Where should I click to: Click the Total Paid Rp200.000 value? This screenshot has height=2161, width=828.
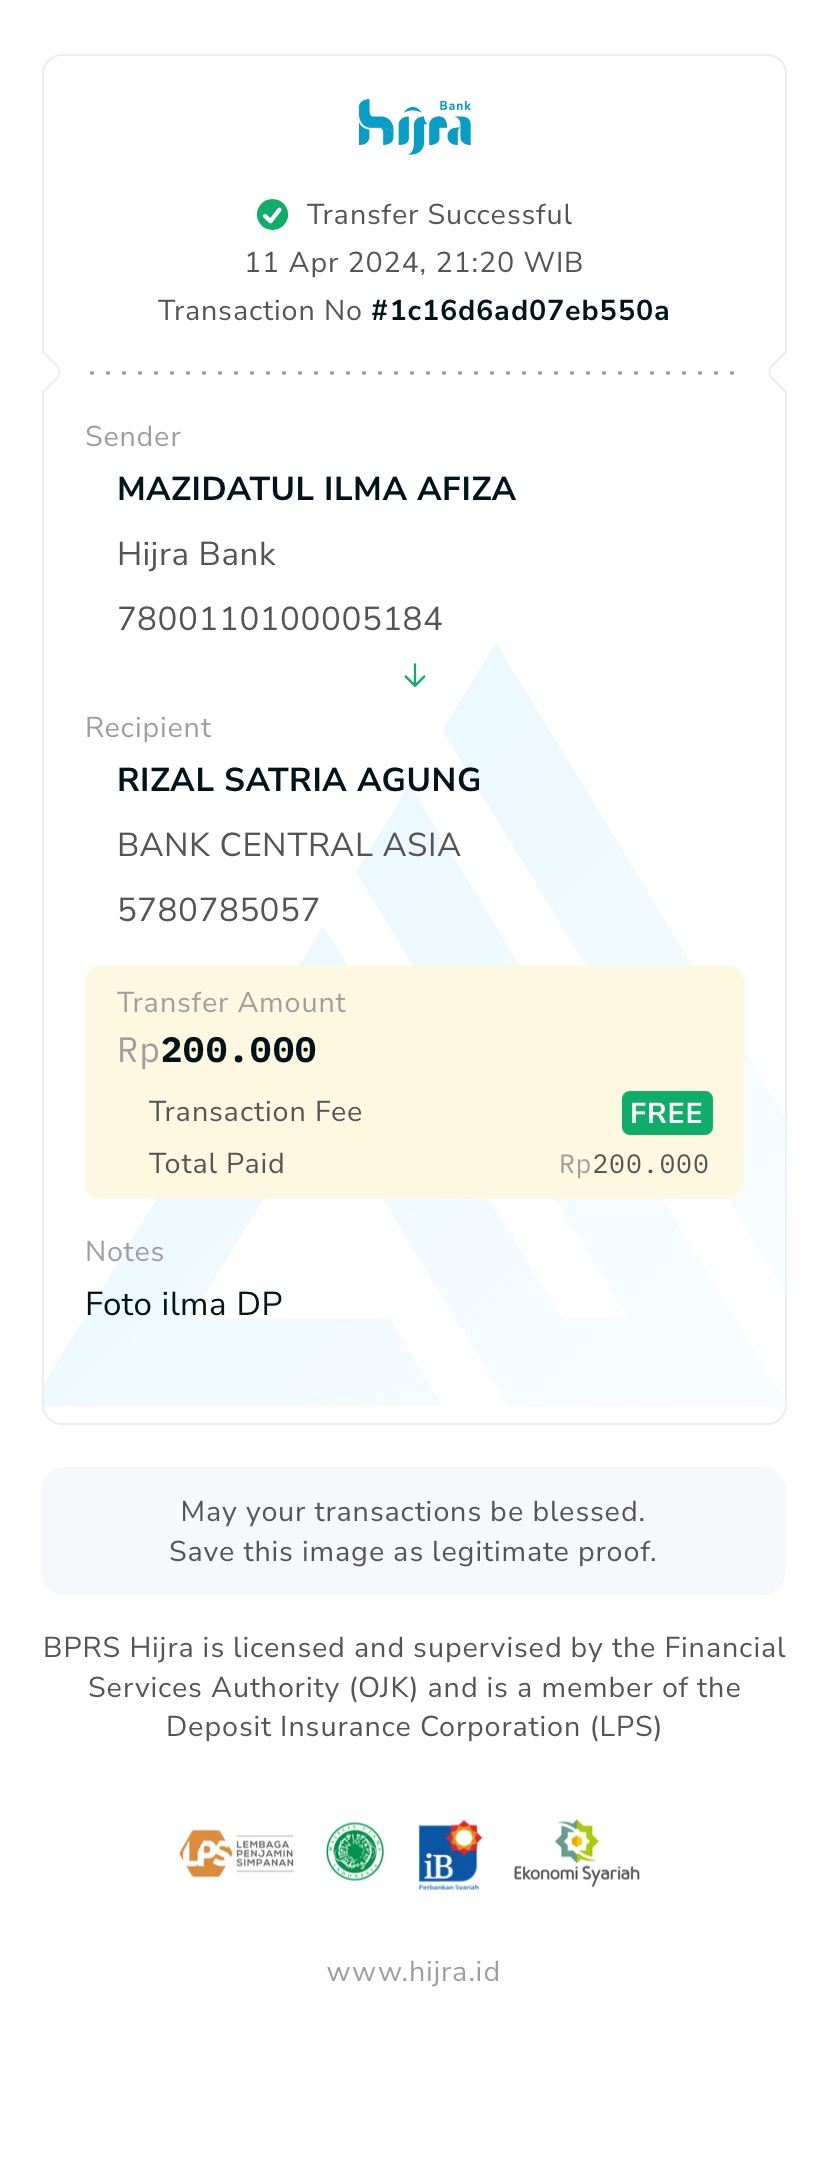pos(634,1164)
